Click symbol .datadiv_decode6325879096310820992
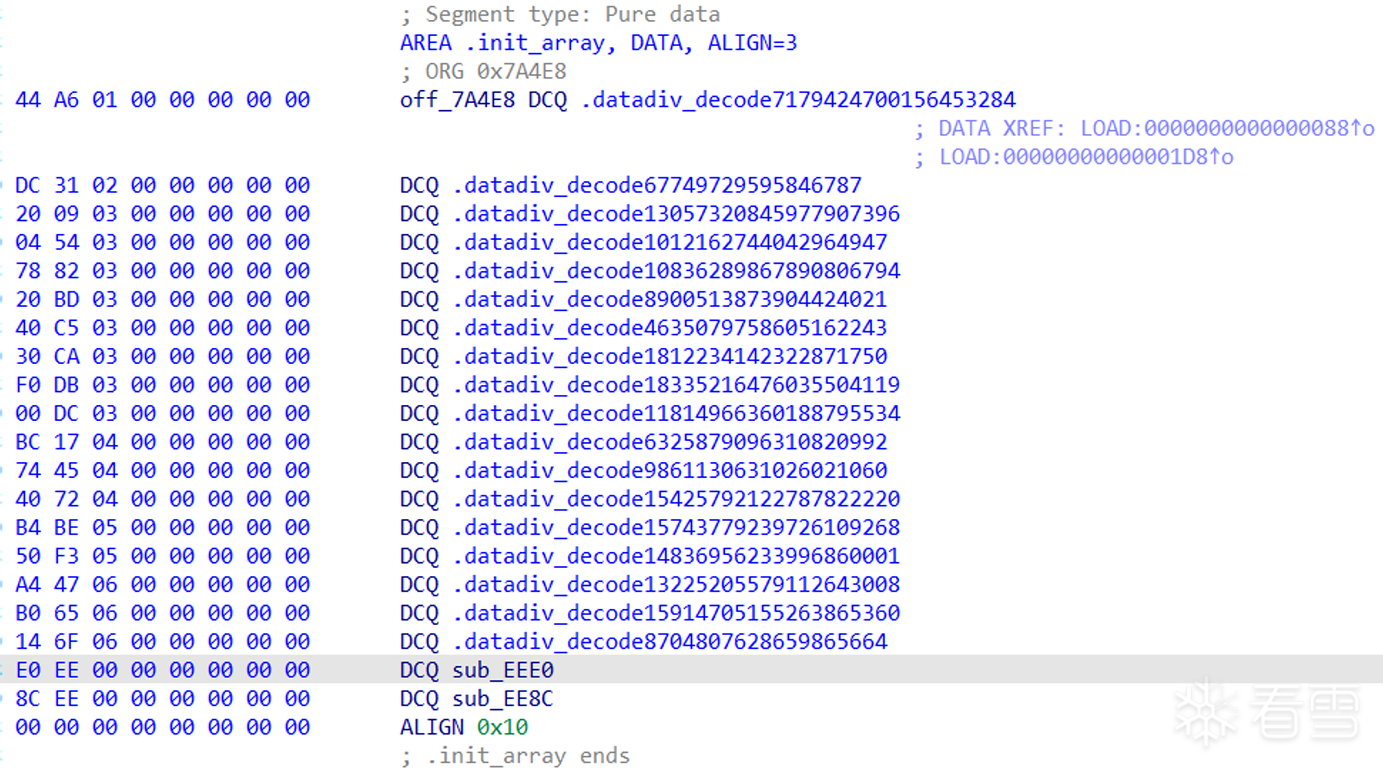The image size is (1383, 773). (x=670, y=442)
